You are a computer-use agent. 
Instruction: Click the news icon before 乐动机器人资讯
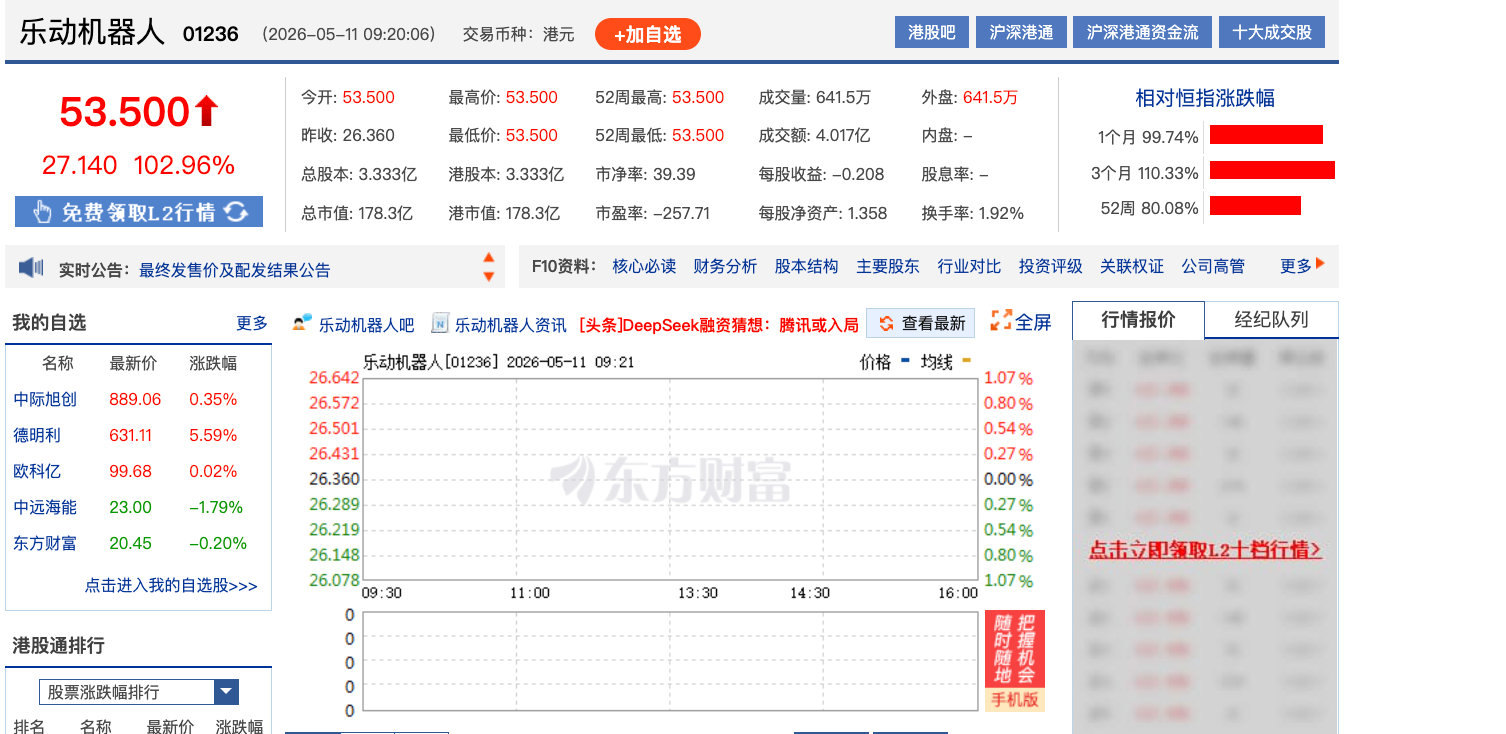click(440, 323)
